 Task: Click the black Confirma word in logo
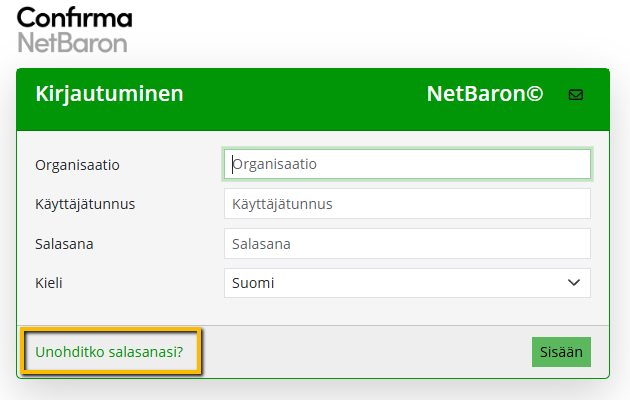pyautogui.click(x=74, y=17)
